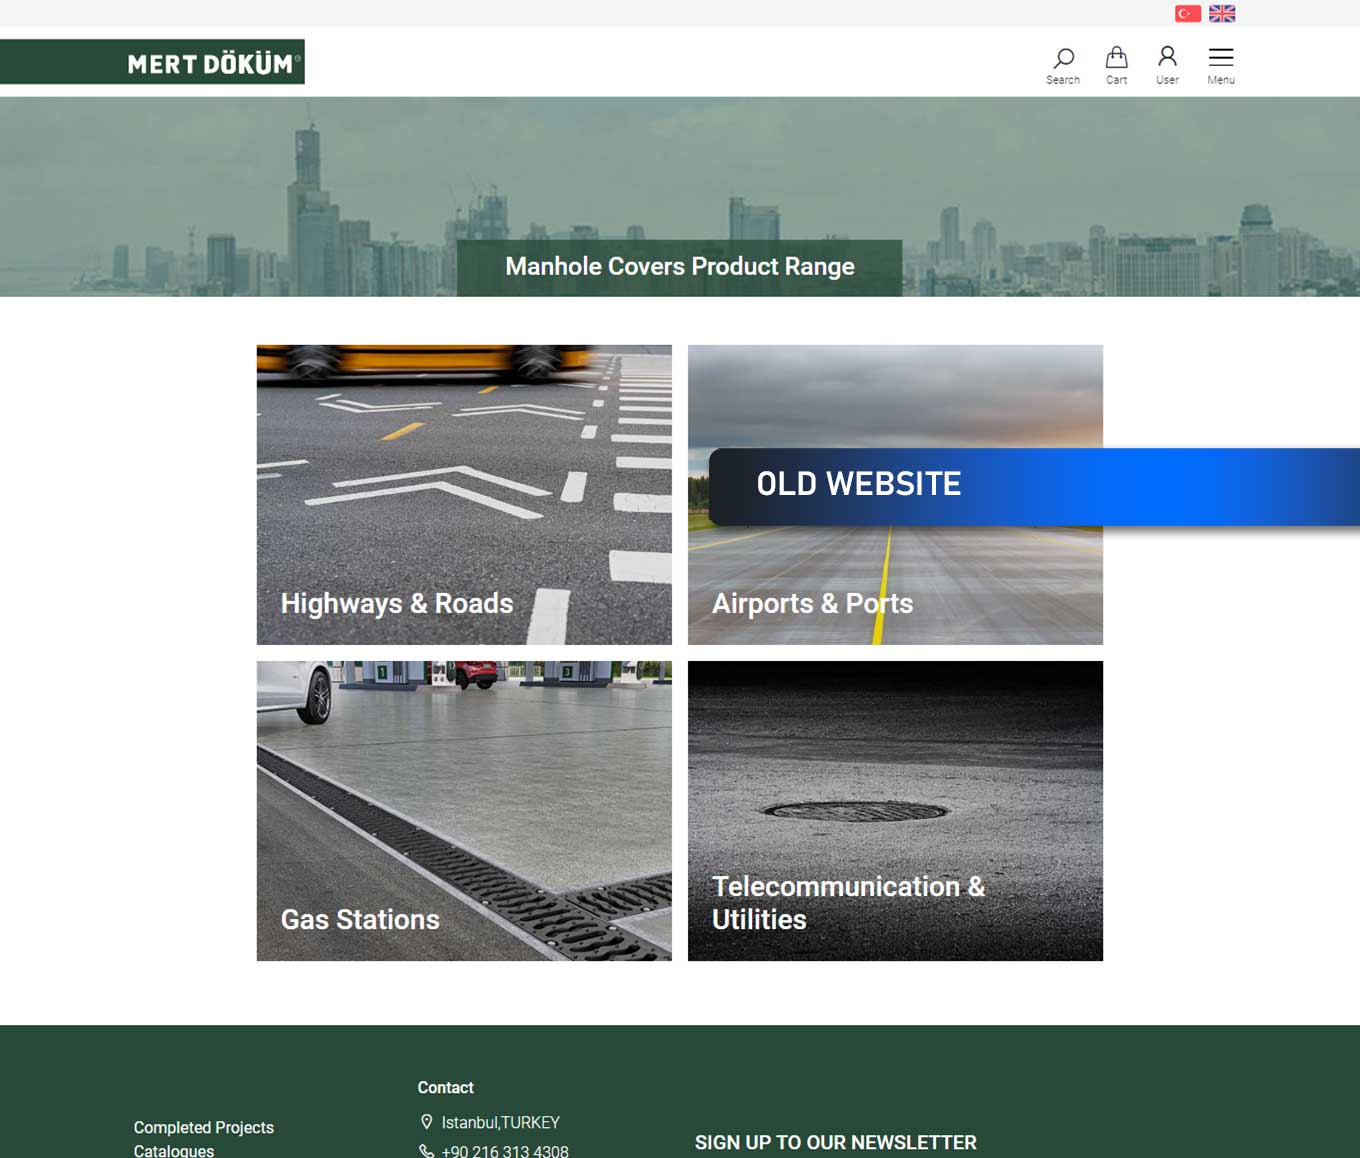Open Highways & Roads category card
The width and height of the screenshot is (1360, 1158).
click(x=464, y=495)
